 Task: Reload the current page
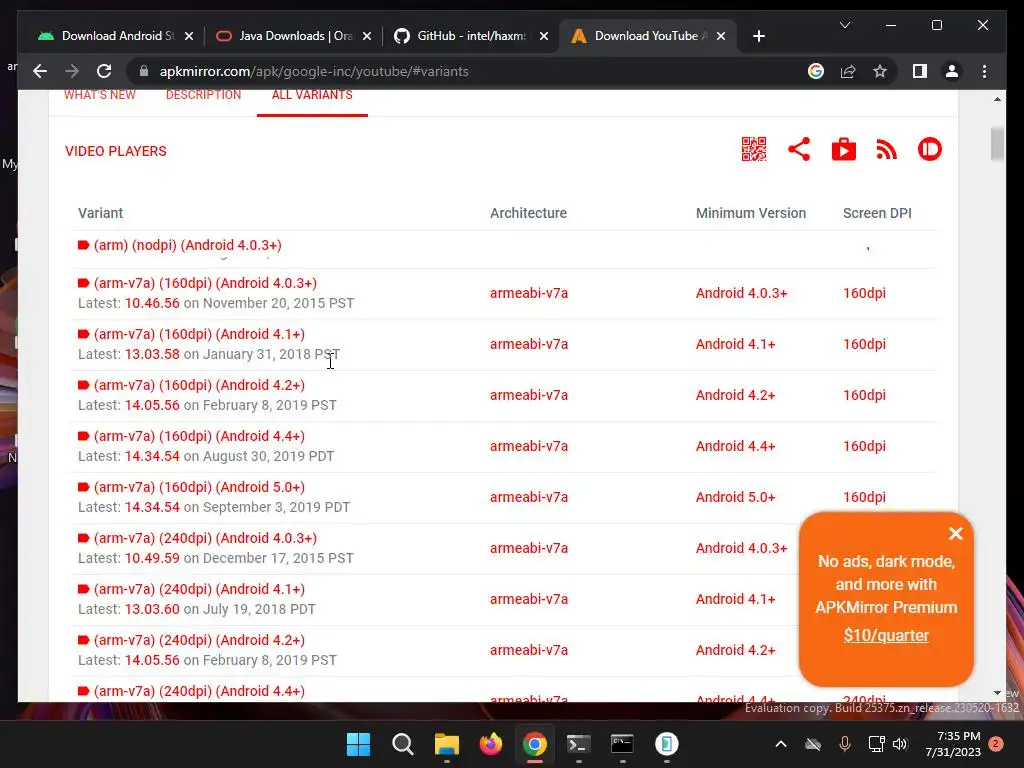pos(104,71)
